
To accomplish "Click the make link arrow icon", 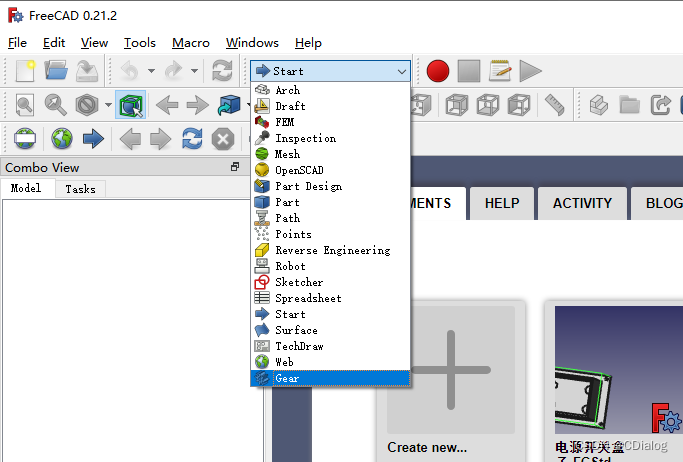I will click(660, 105).
